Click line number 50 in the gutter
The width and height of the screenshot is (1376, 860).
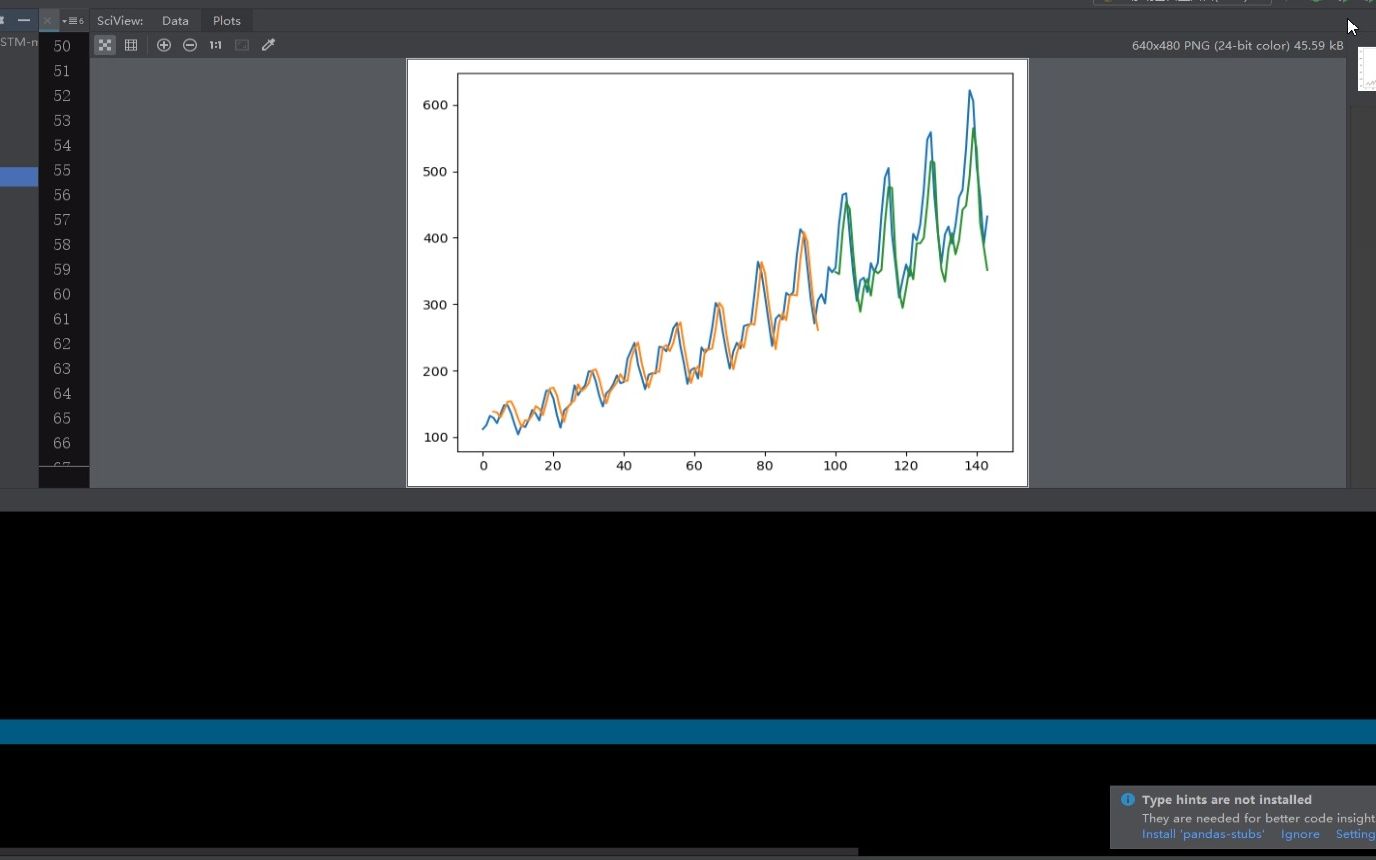coord(62,46)
